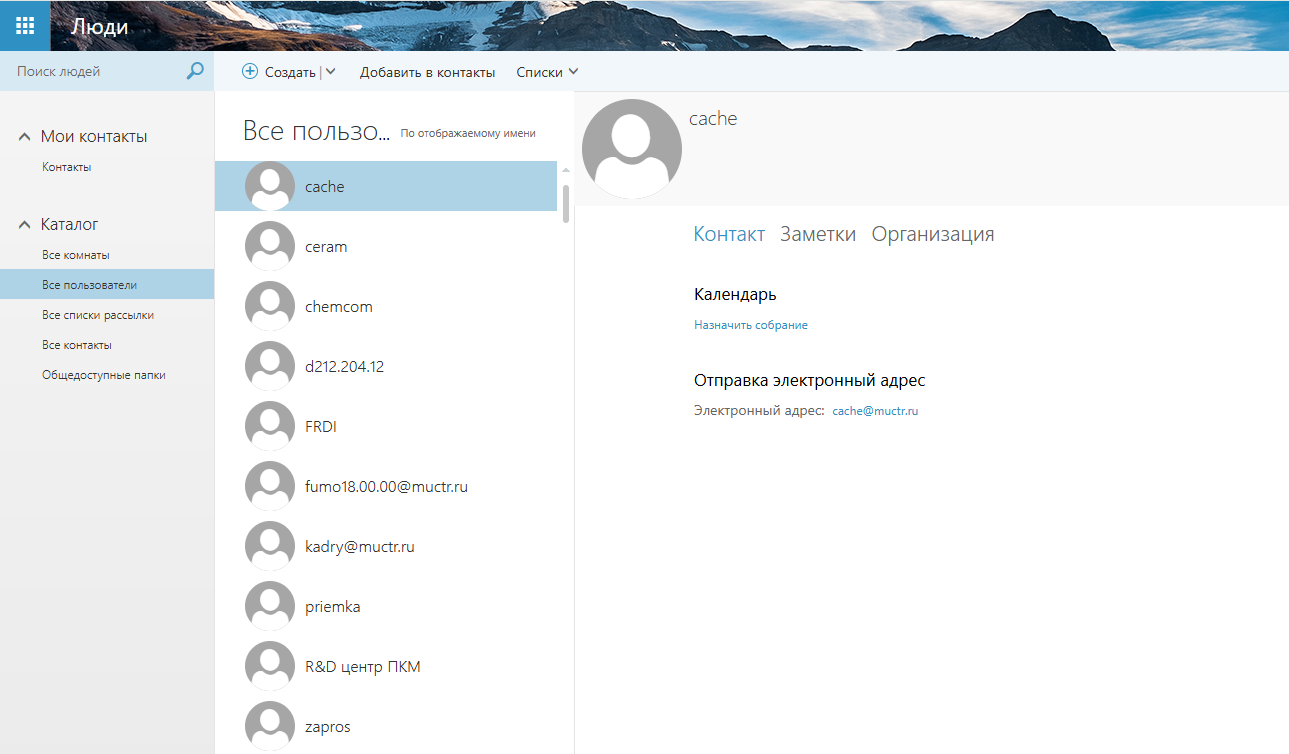Image resolution: width=1289 pixels, height=754 pixels.
Task: Select the zapros contact avatar
Action: [270, 726]
